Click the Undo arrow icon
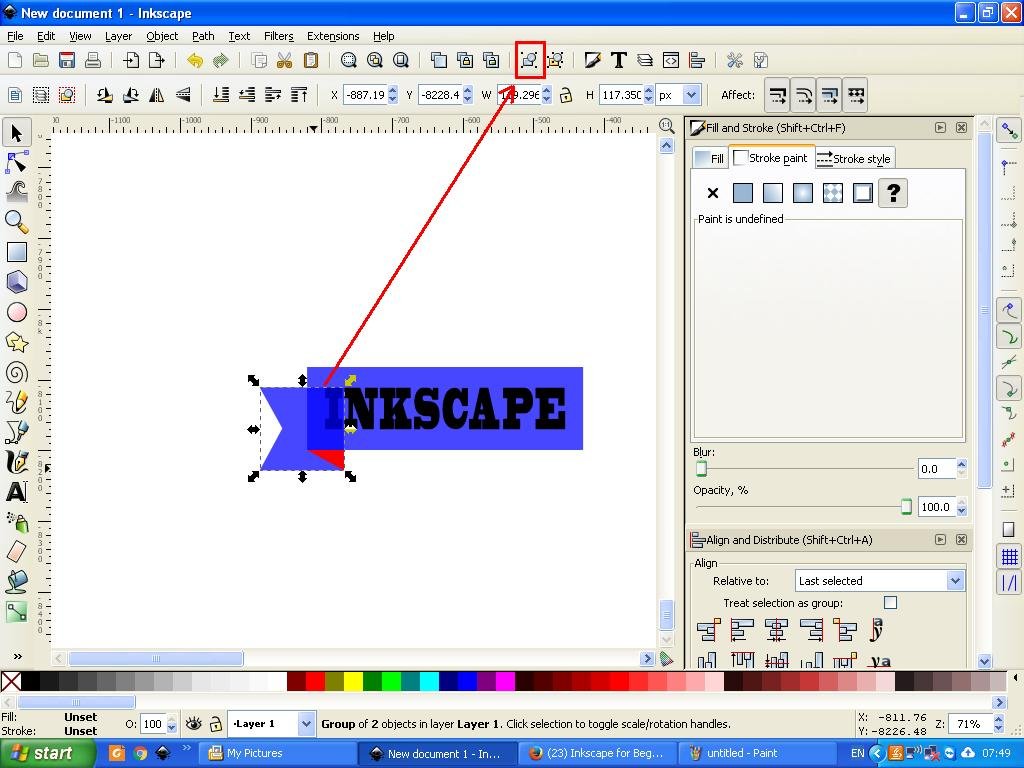Image resolution: width=1024 pixels, height=768 pixels. [x=195, y=61]
